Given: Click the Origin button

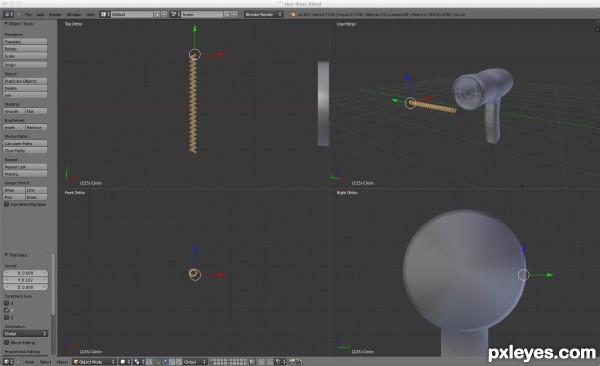Looking at the screenshot, I should (x=25, y=65).
